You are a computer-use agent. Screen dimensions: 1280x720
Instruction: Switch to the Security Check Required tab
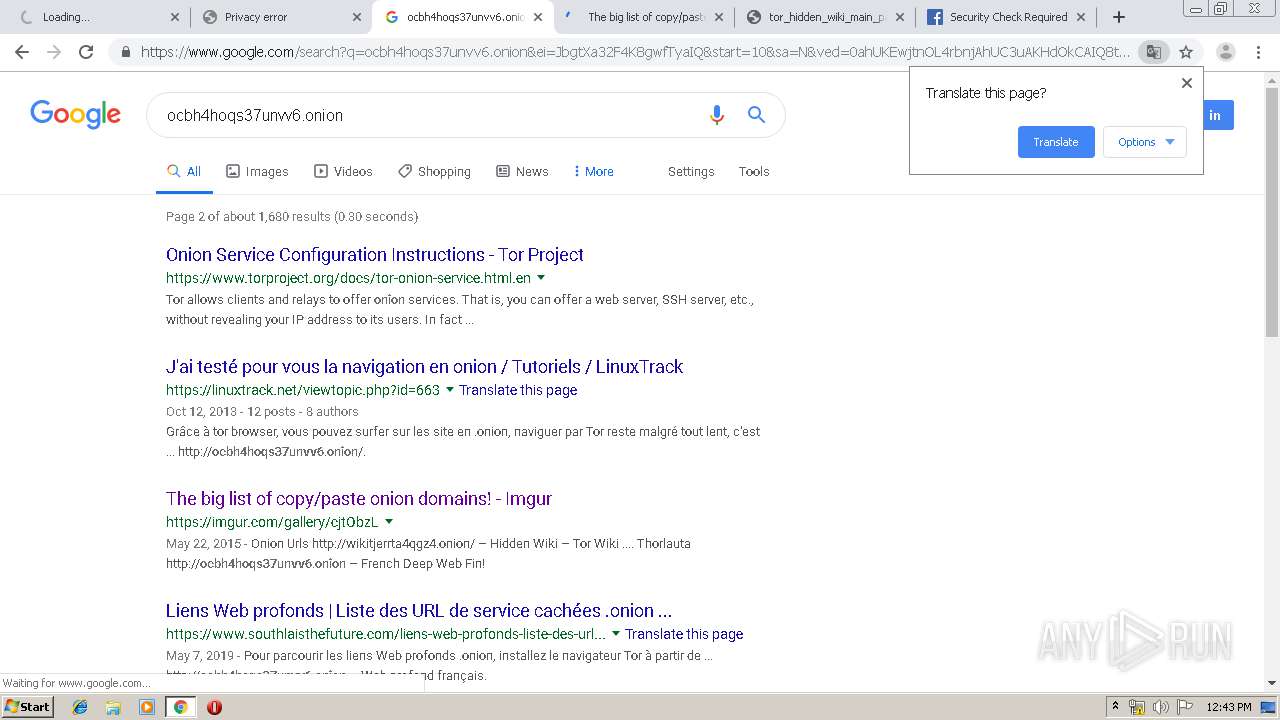pos(1006,17)
